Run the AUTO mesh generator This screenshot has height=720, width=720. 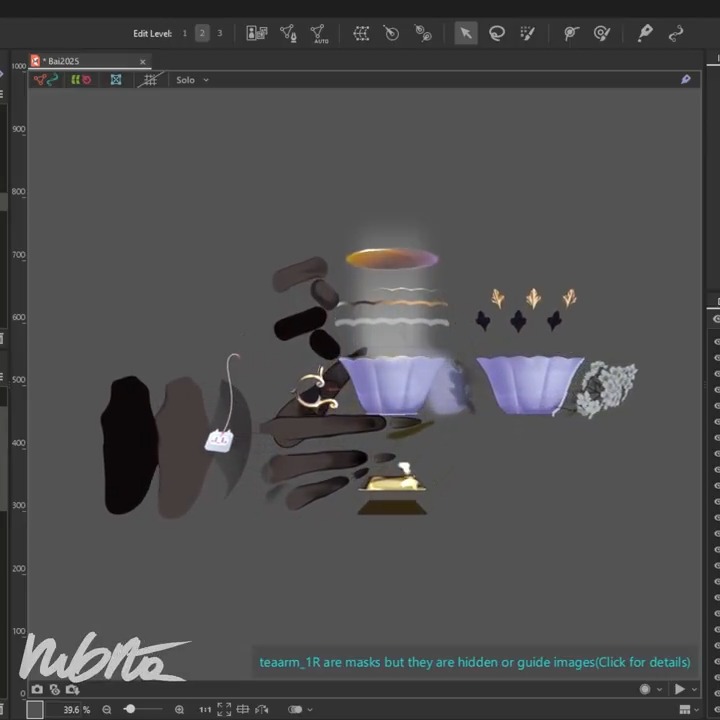pos(319,34)
